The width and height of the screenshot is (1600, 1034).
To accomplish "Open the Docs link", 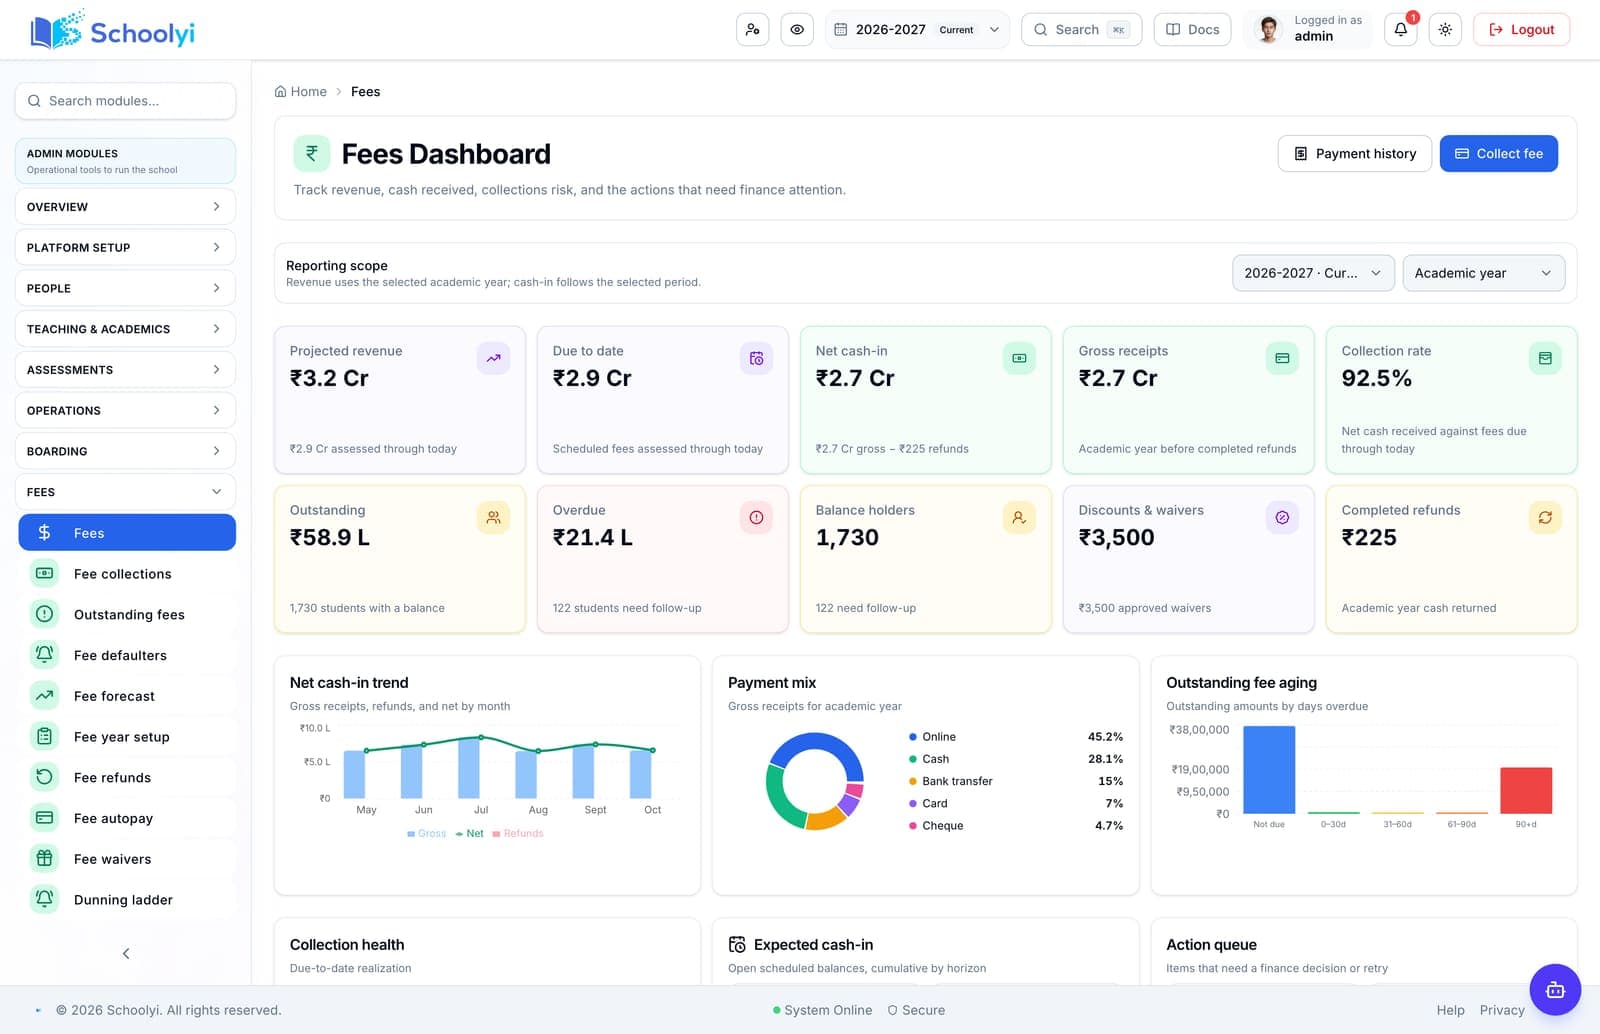I will 1192,30.
